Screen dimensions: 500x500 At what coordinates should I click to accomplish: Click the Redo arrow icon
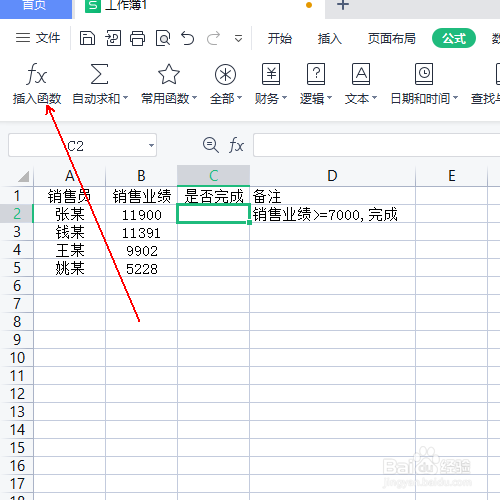(213, 38)
